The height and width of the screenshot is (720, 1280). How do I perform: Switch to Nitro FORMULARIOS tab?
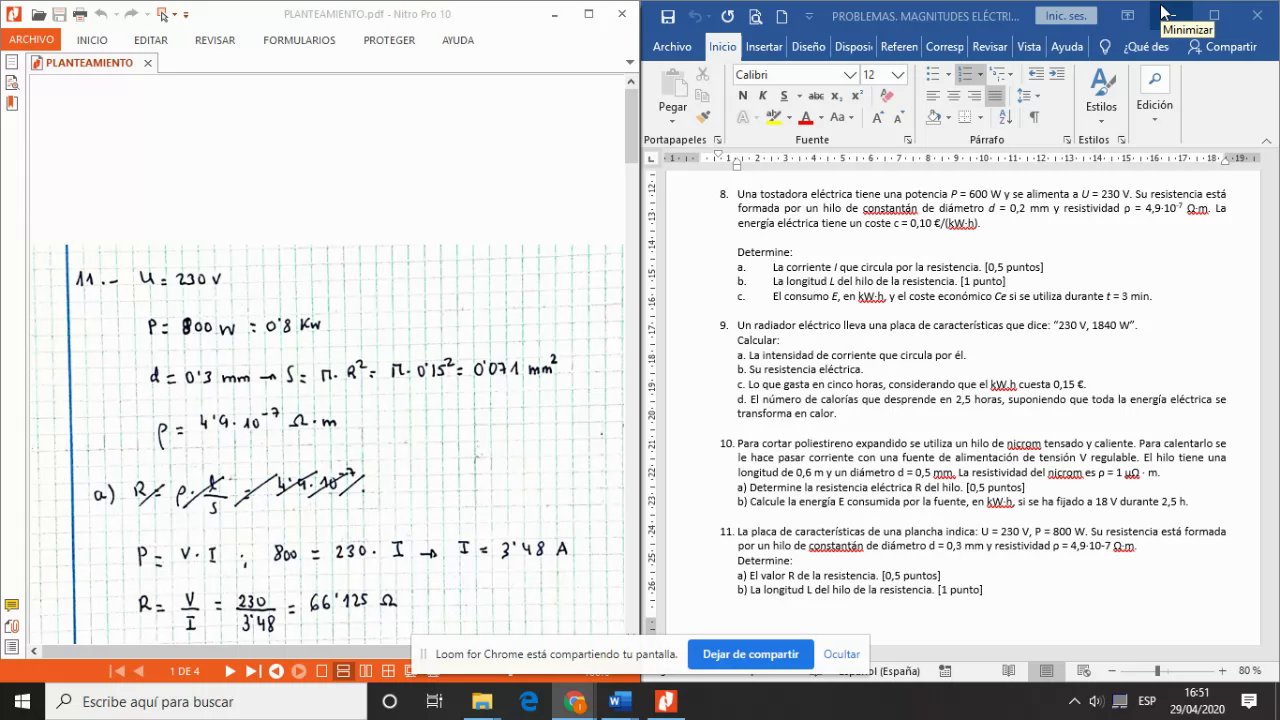[299, 40]
